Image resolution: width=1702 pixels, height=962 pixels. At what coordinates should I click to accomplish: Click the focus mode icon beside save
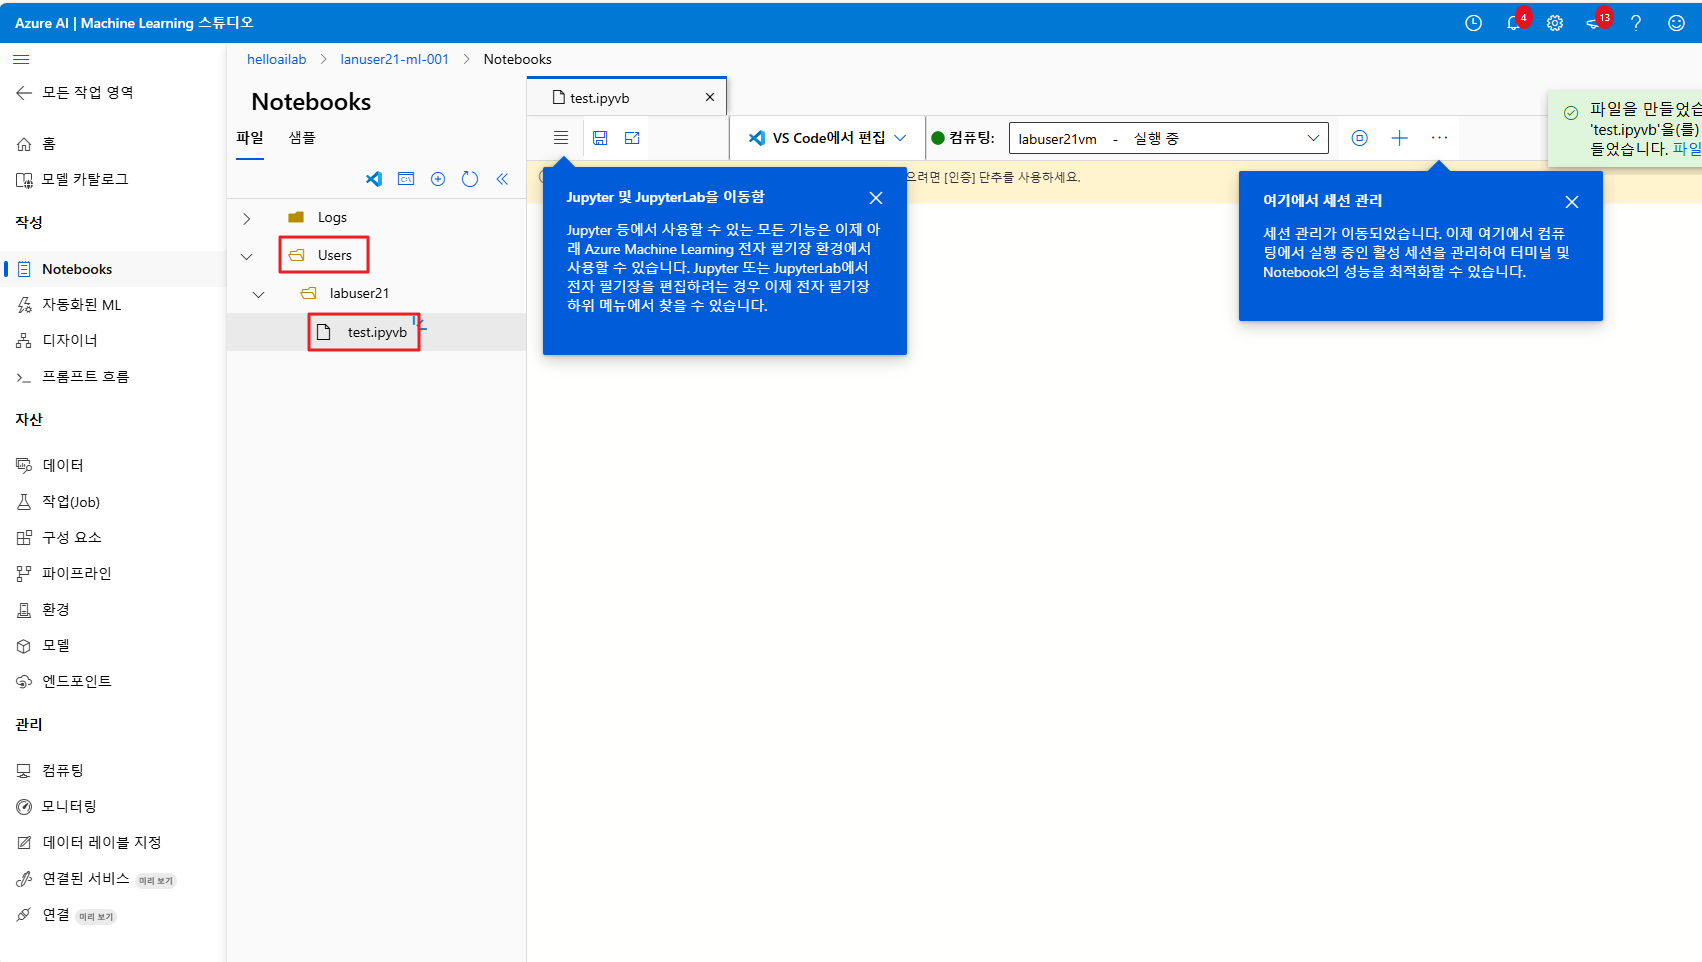[632, 138]
